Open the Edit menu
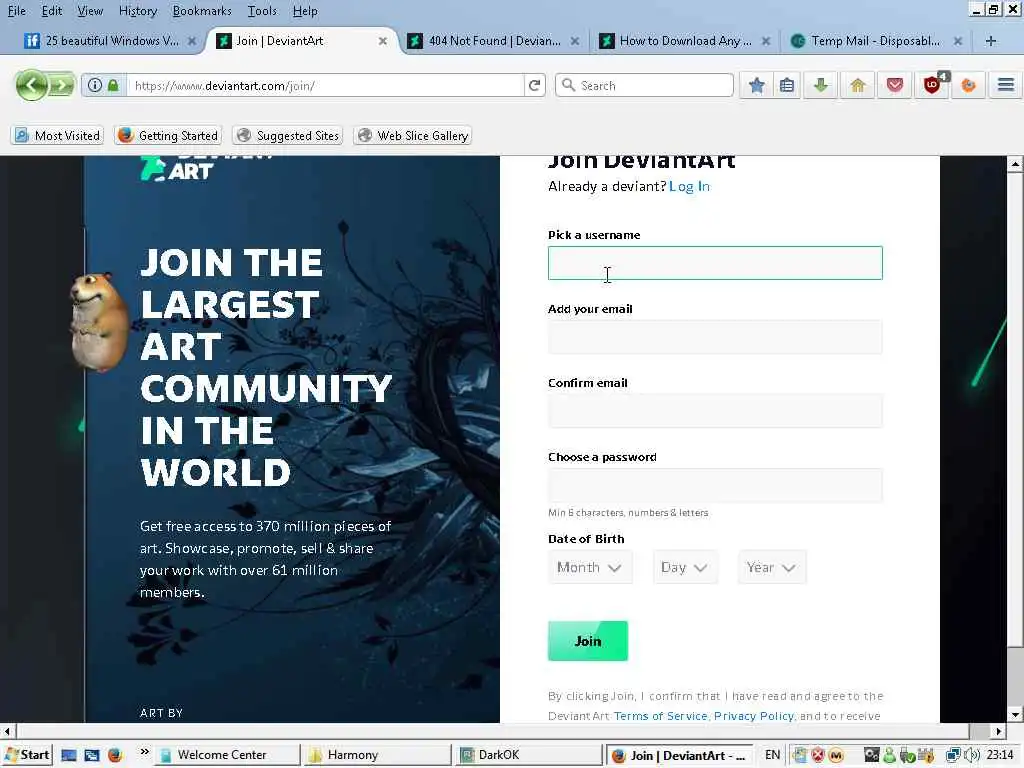 coord(52,11)
